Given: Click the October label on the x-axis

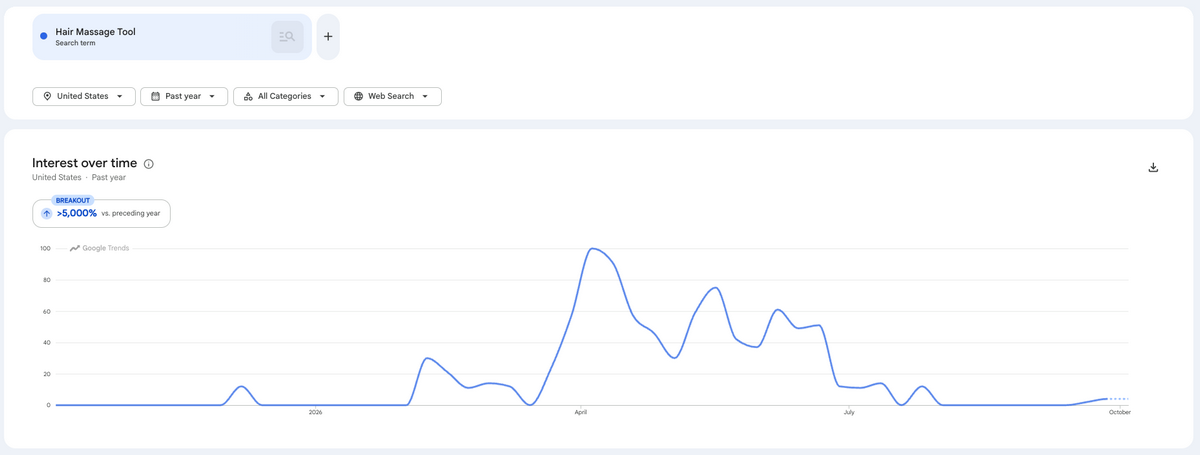Looking at the screenshot, I should point(1120,412).
